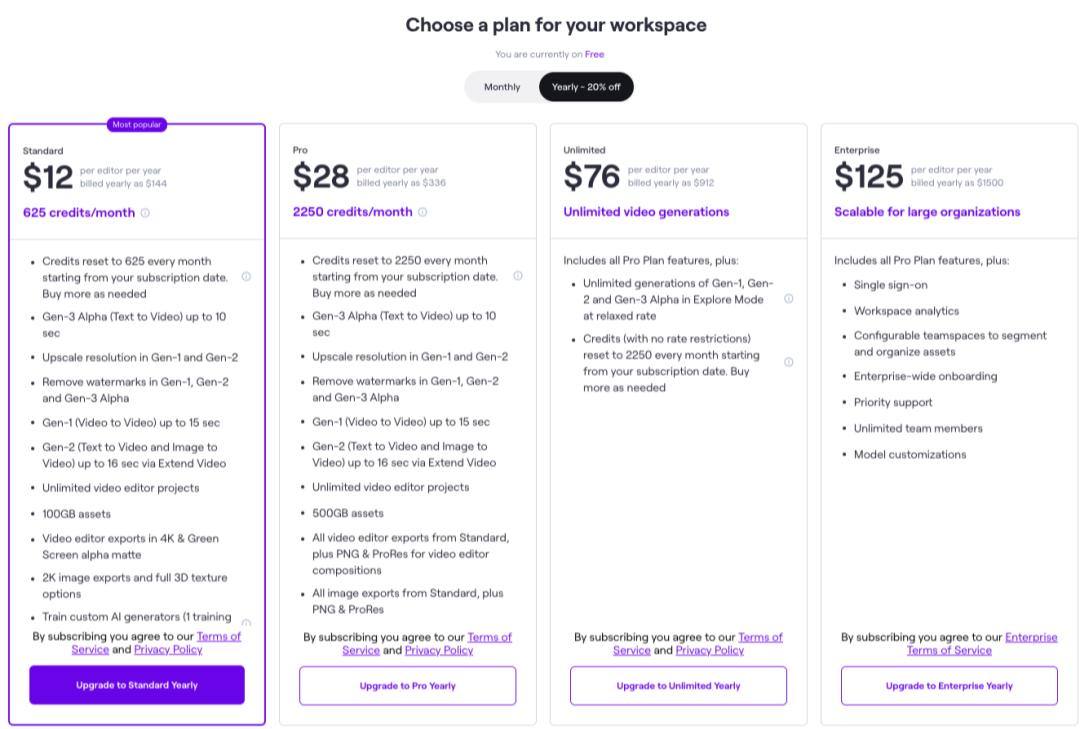Image resolution: width=1080 pixels, height=729 pixels.
Task: Open Terms of Service link under Unlimited plan
Action: point(760,637)
